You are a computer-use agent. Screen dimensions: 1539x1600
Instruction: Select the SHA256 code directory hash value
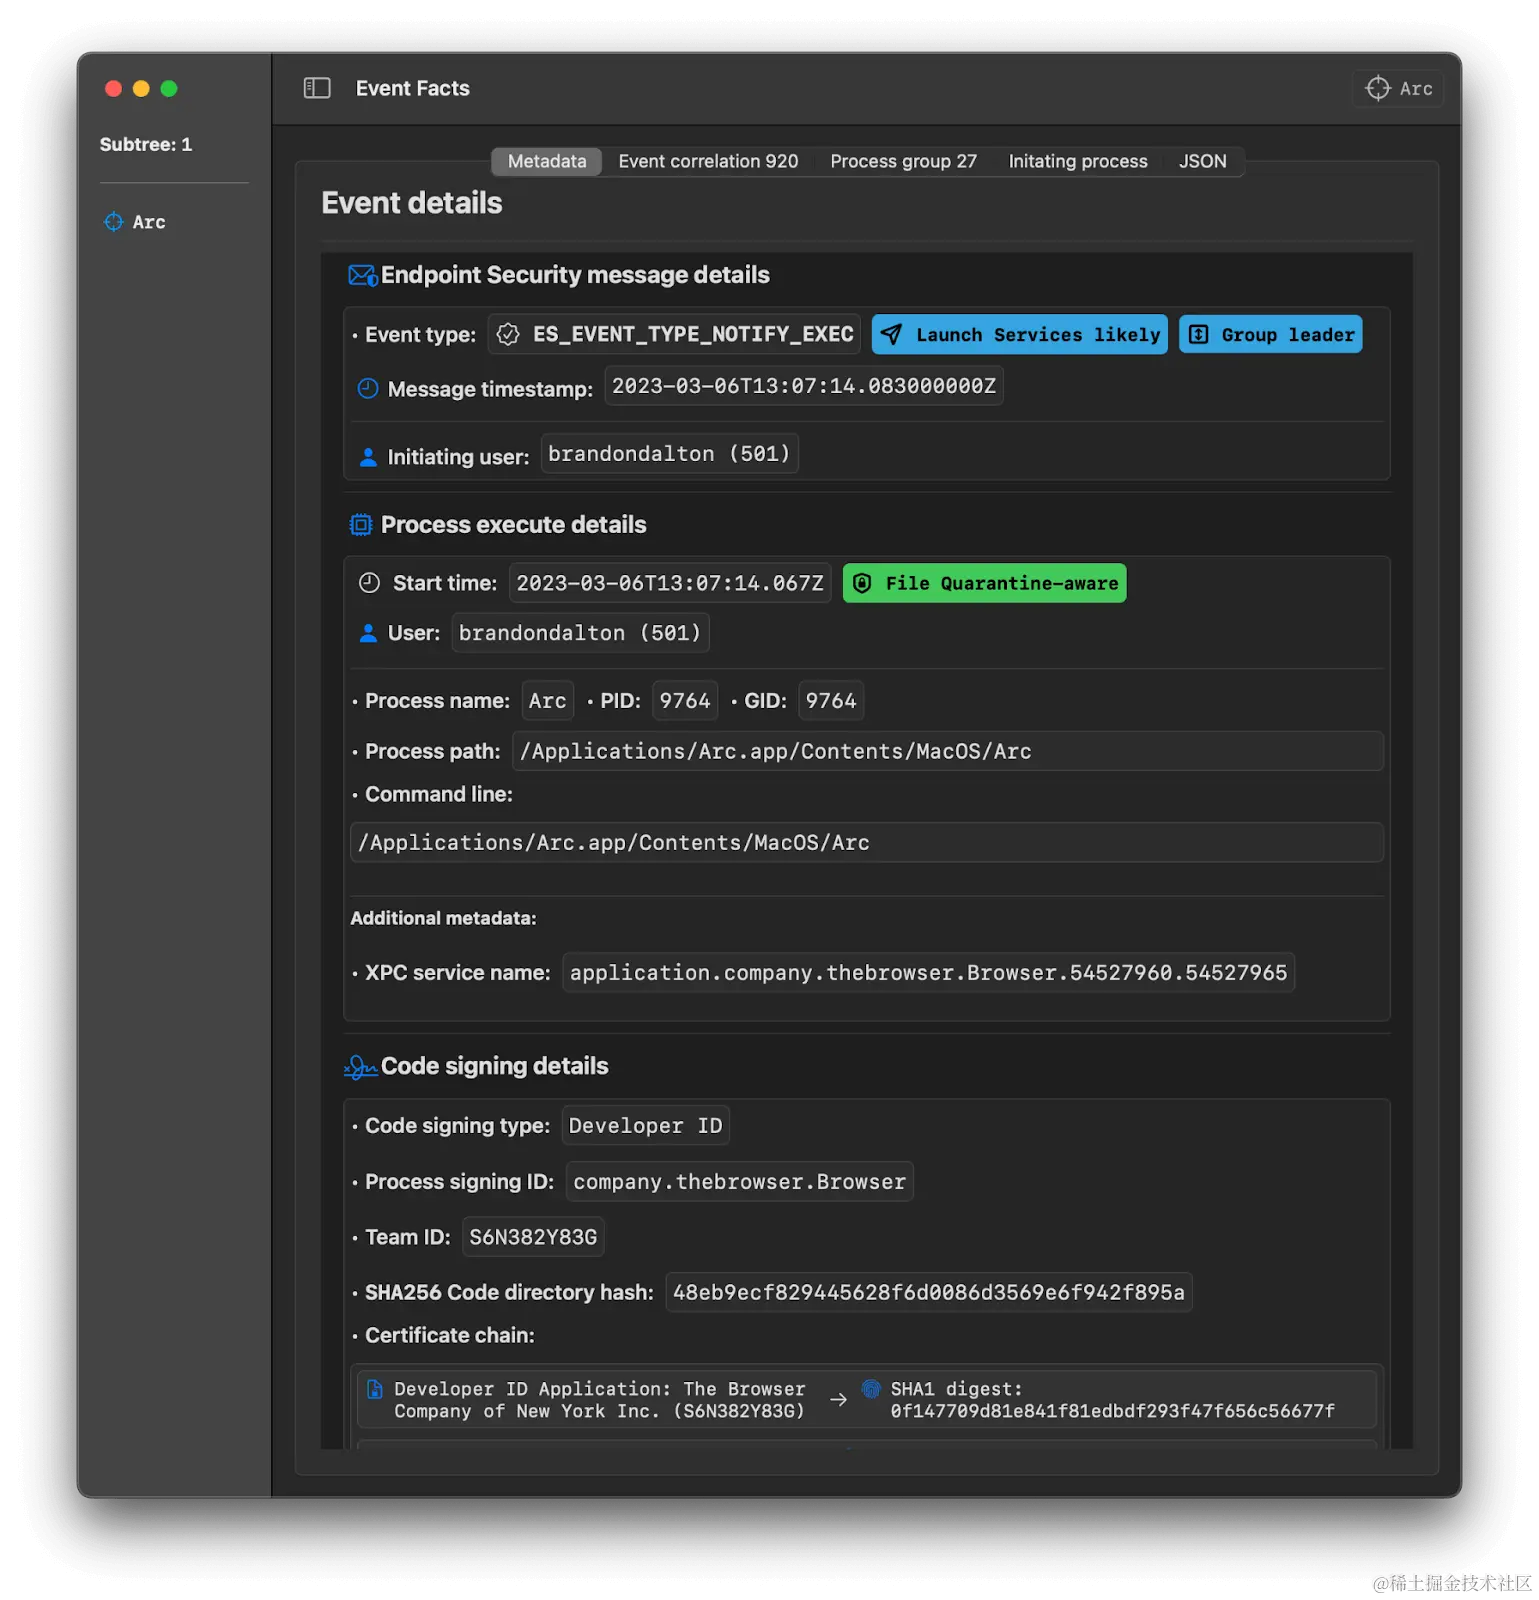[929, 1292]
